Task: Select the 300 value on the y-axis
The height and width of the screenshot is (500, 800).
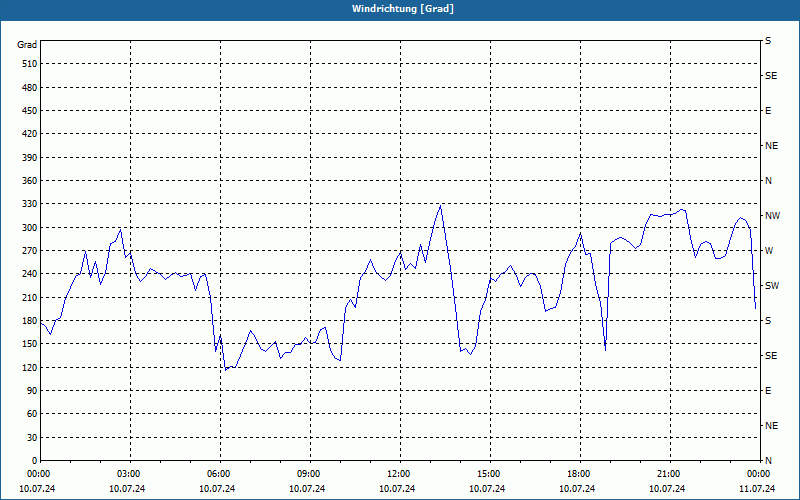Action: coord(30,227)
